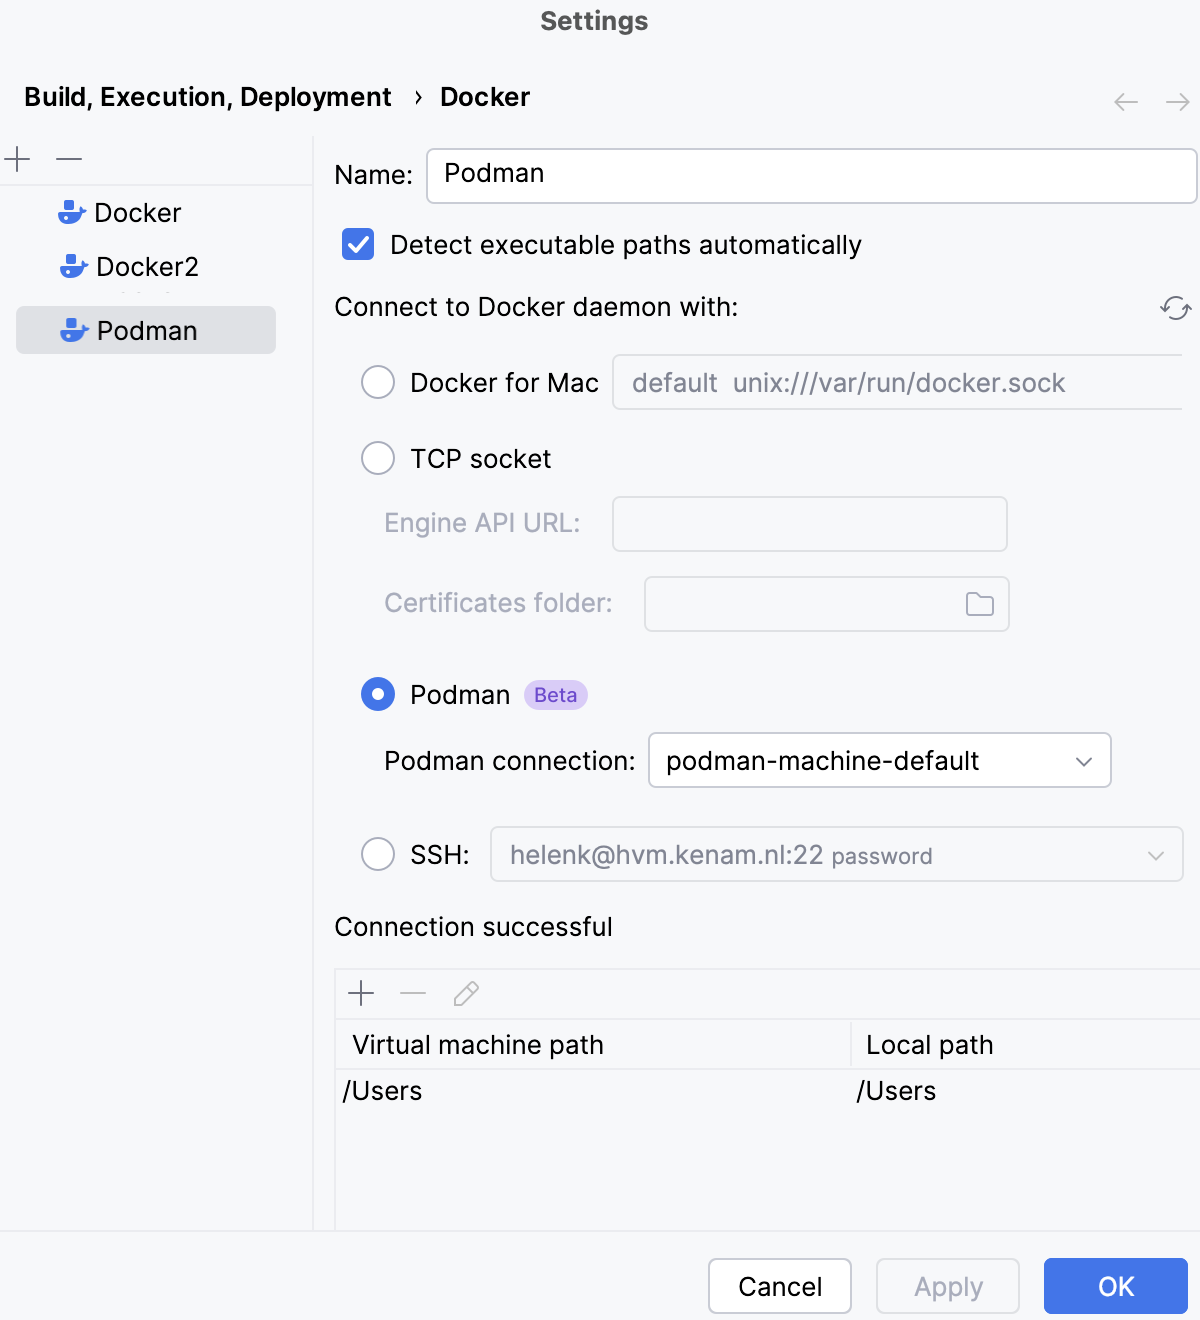Remove the selected Docker configuration
The image size is (1200, 1320).
[x=69, y=159]
